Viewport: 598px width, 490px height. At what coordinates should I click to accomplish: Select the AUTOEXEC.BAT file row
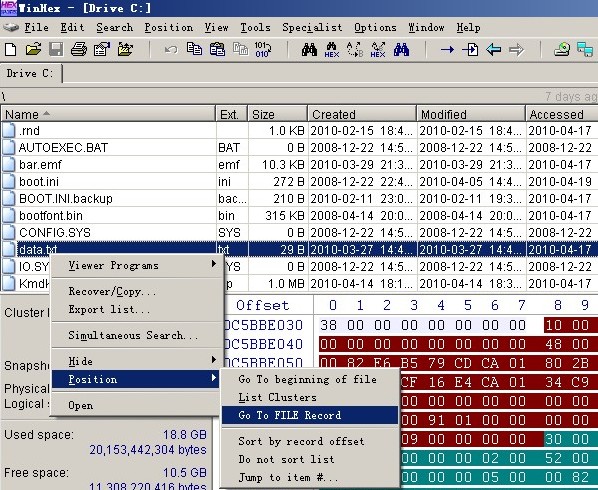pos(299,148)
